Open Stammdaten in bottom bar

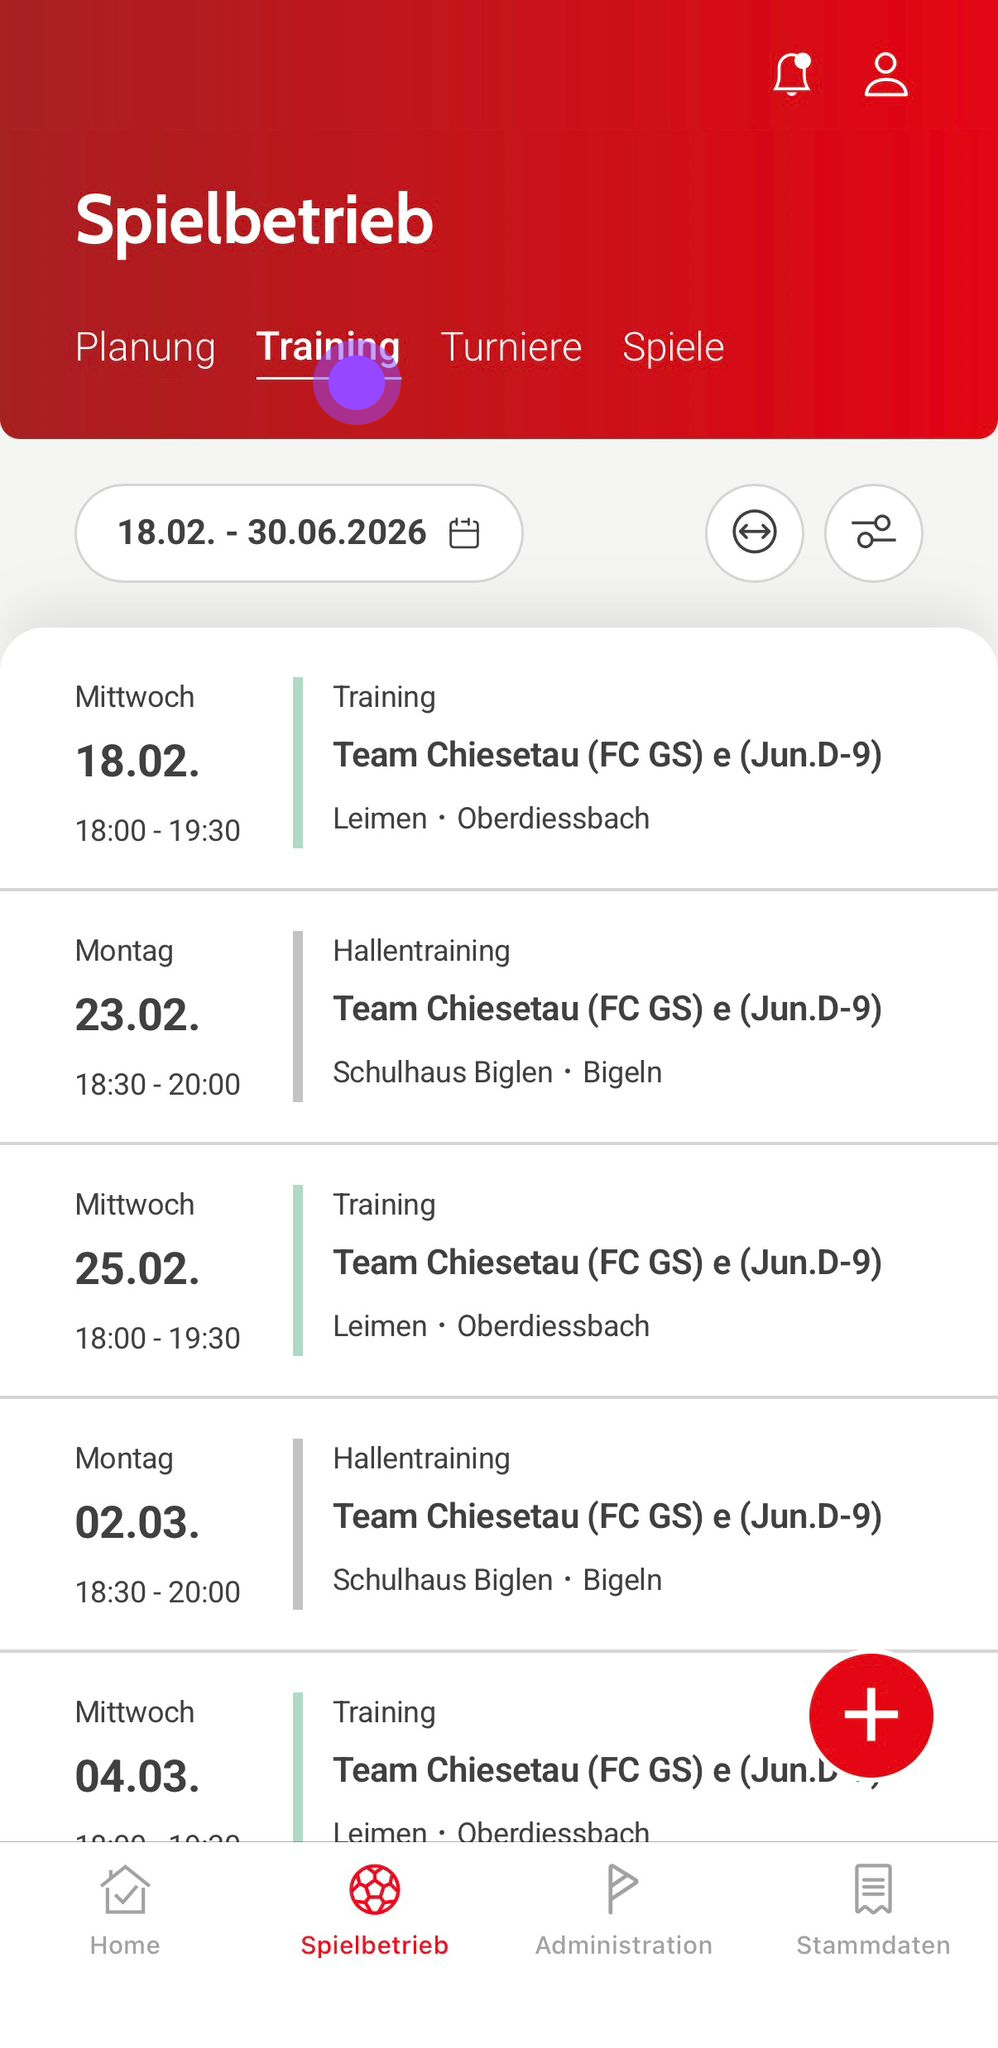click(x=873, y=1908)
